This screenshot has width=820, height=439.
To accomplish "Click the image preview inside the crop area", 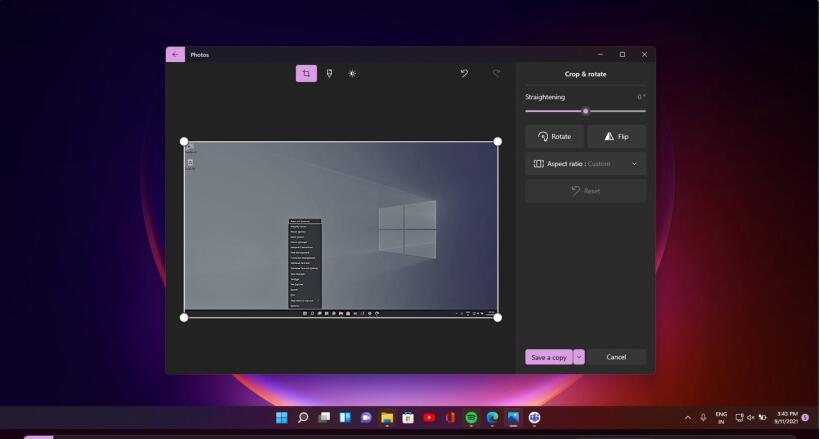I will tap(341, 229).
